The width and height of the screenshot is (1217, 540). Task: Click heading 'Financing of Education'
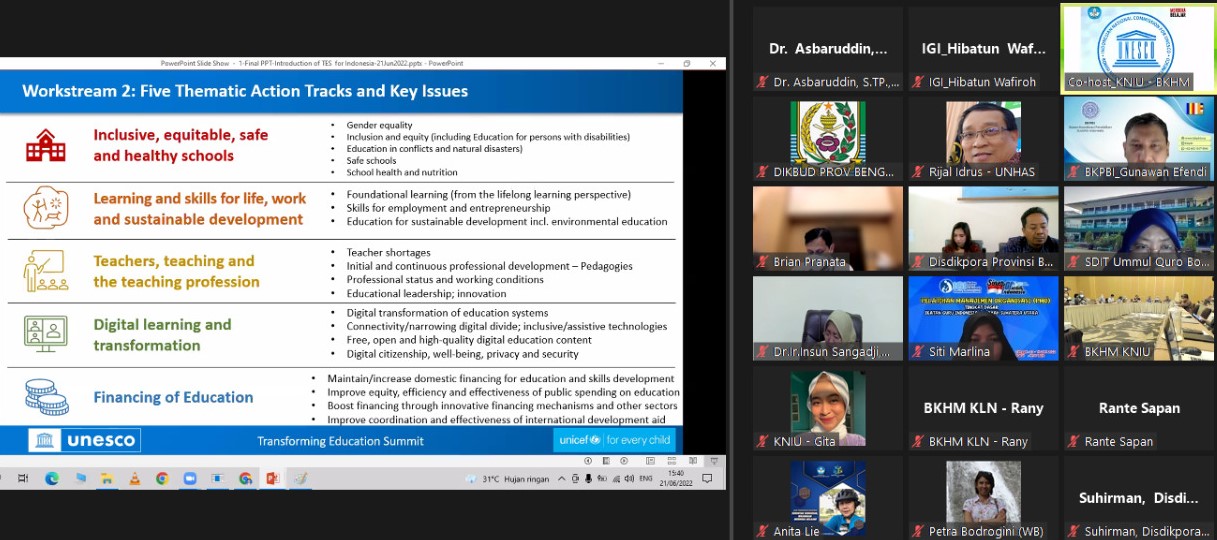[173, 397]
